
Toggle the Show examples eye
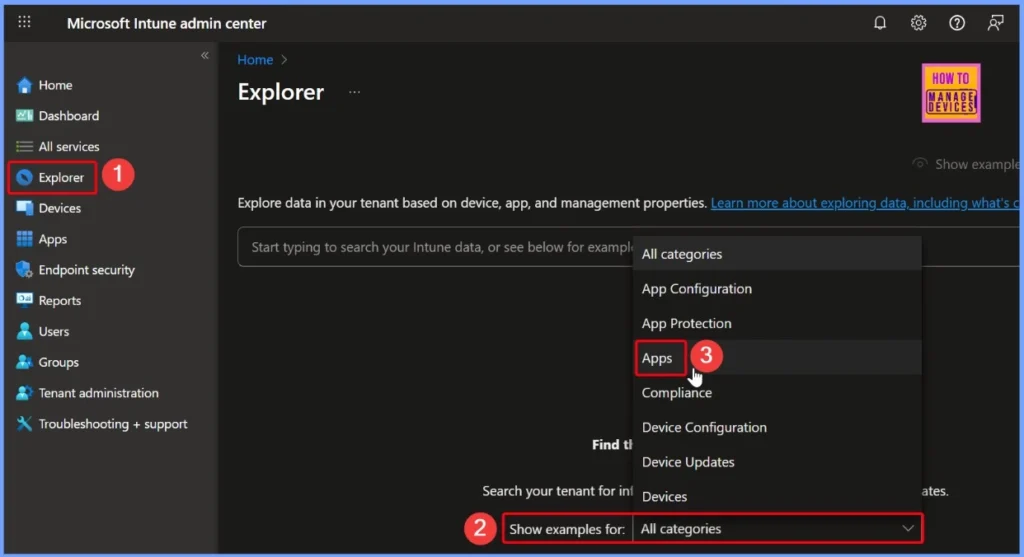pyautogui.click(x=920, y=164)
